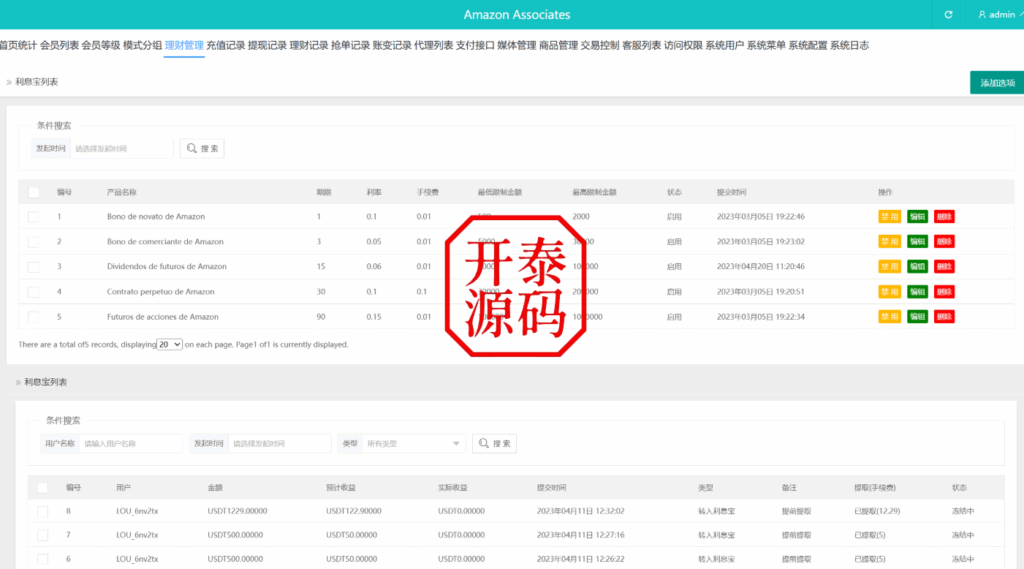1024x569 pixels.
Task: Open the 交易控制 menu item
Action: pyautogui.click(x=600, y=45)
